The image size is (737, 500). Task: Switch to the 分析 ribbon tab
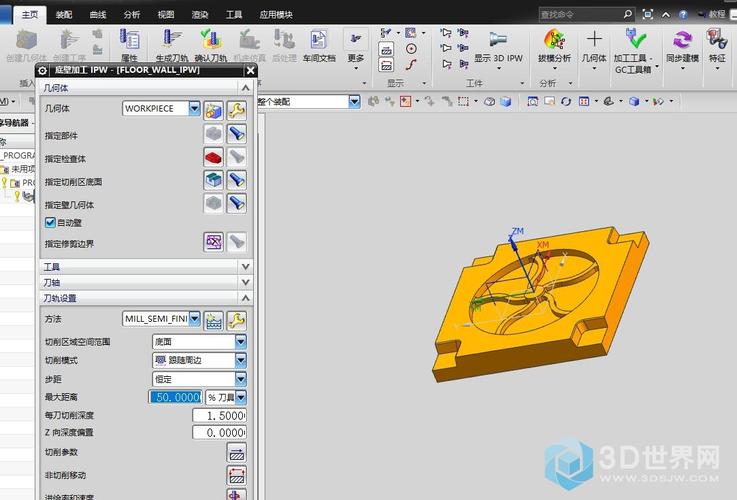131,15
